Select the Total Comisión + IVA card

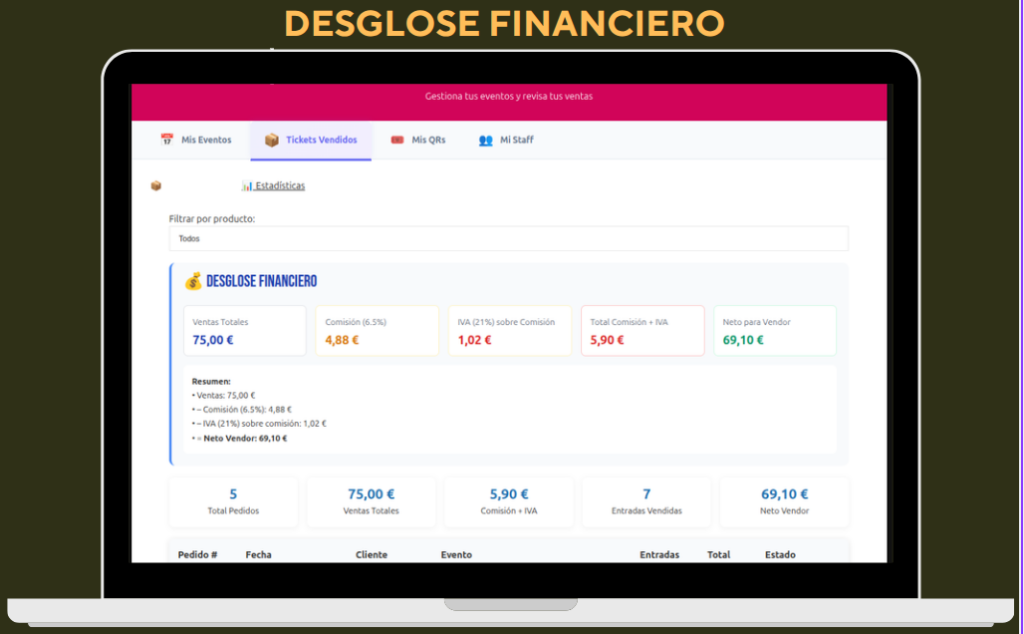point(642,331)
